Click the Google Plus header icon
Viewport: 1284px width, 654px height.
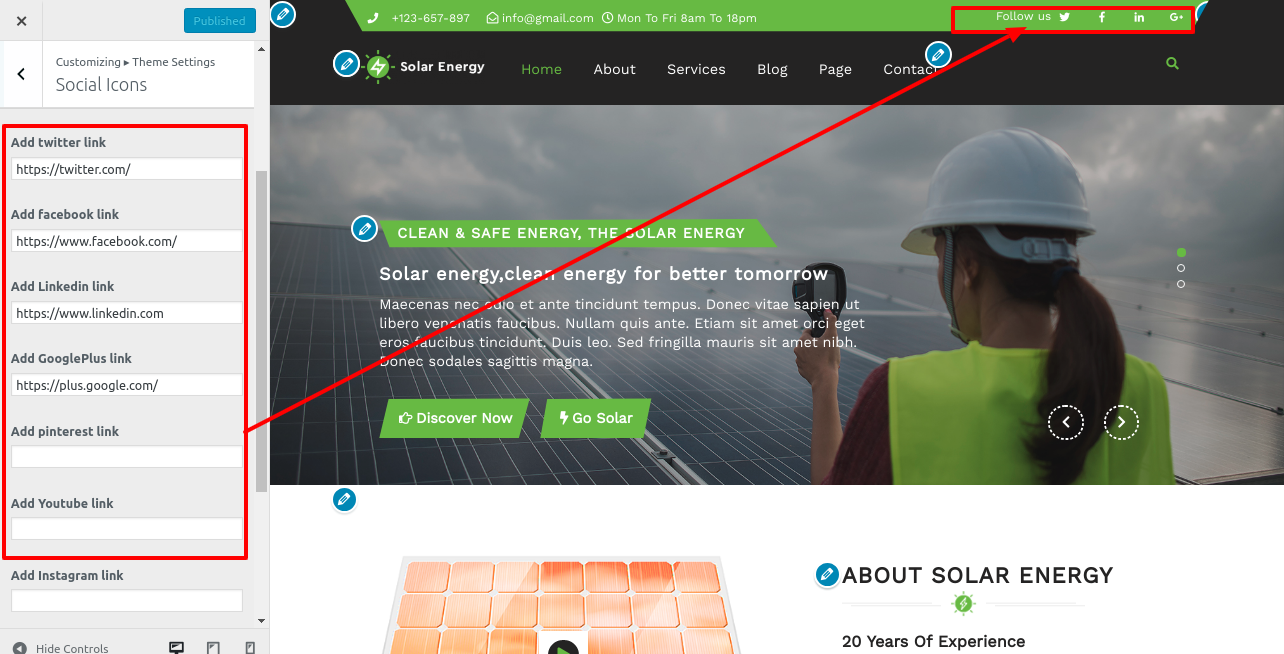tap(1176, 17)
